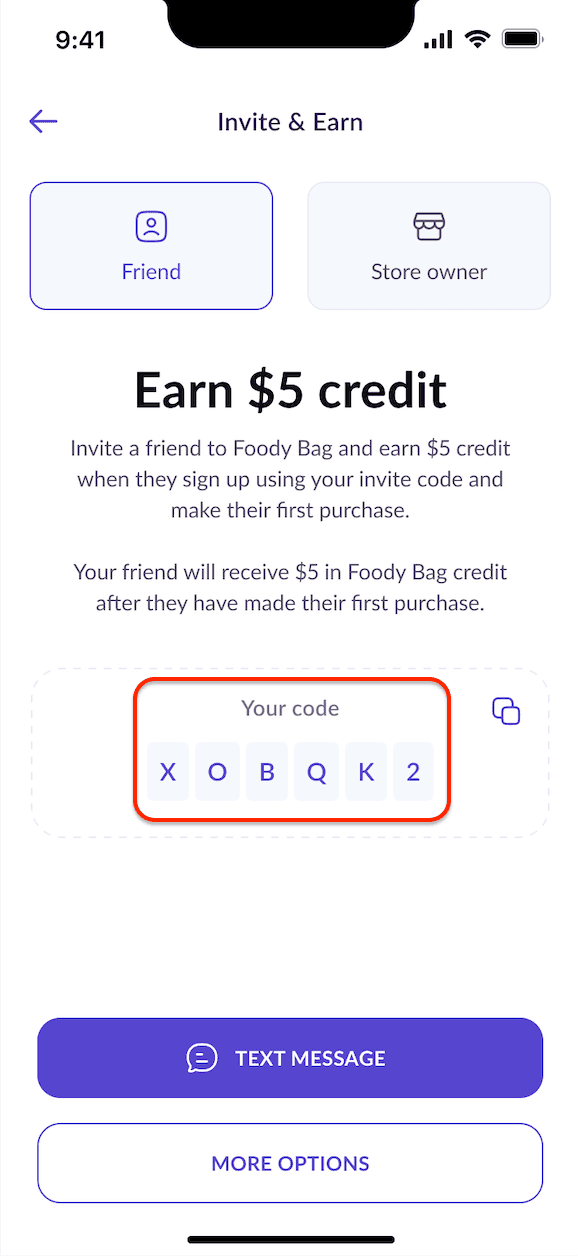Click the speech bubble icon in TEXT MESSAGE

point(201,1057)
